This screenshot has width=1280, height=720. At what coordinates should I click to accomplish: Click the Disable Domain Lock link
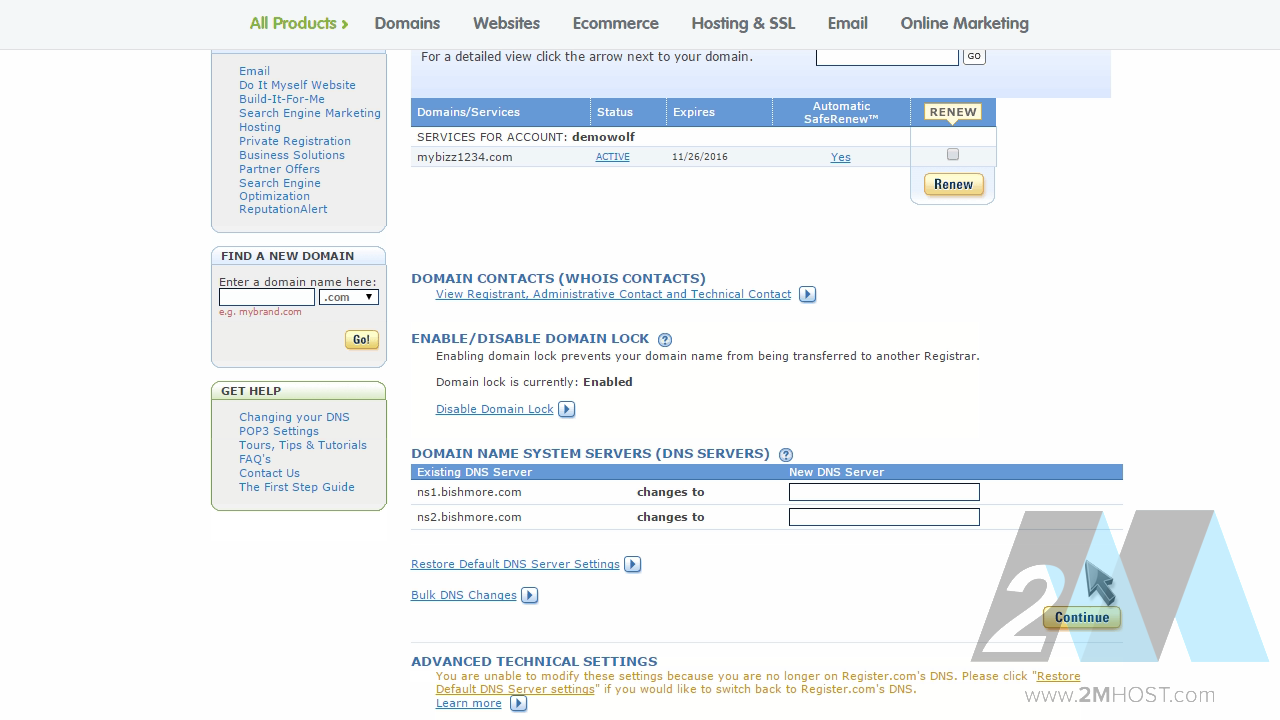click(494, 409)
